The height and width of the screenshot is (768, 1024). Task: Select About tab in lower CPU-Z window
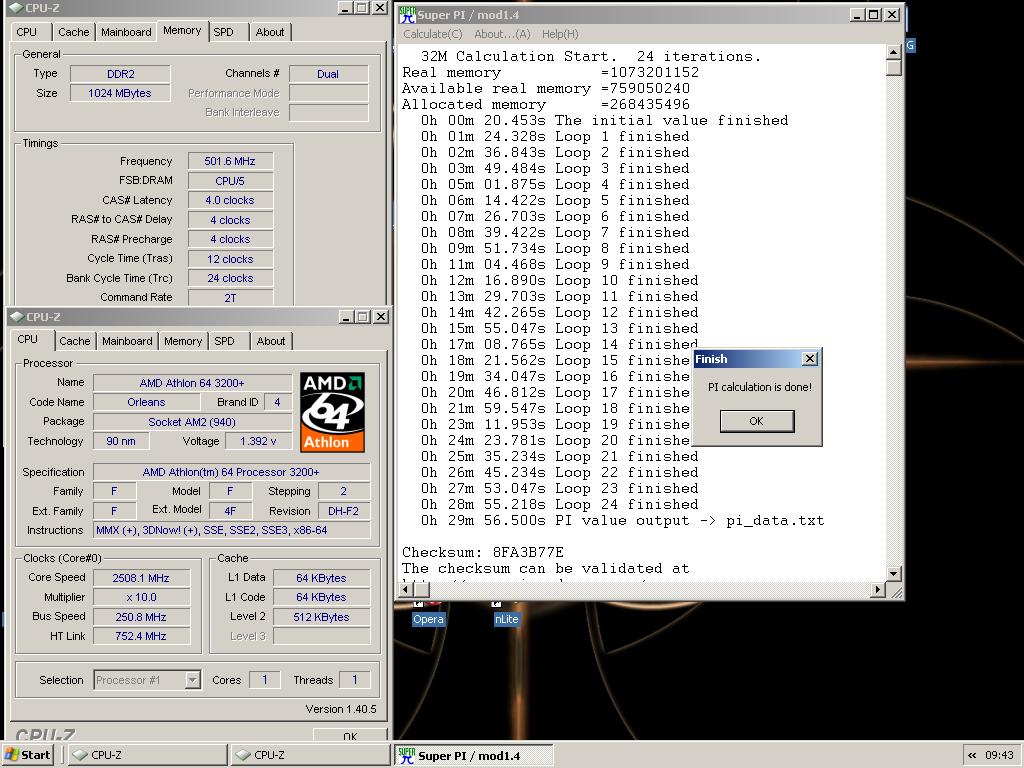tap(271, 341)
